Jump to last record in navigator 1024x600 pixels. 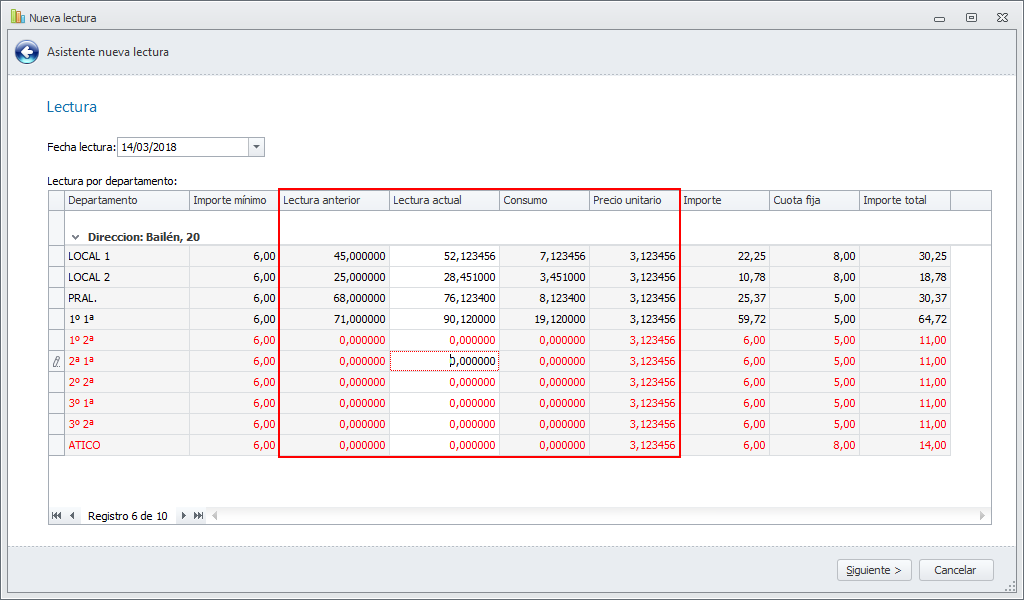[198, 516]
